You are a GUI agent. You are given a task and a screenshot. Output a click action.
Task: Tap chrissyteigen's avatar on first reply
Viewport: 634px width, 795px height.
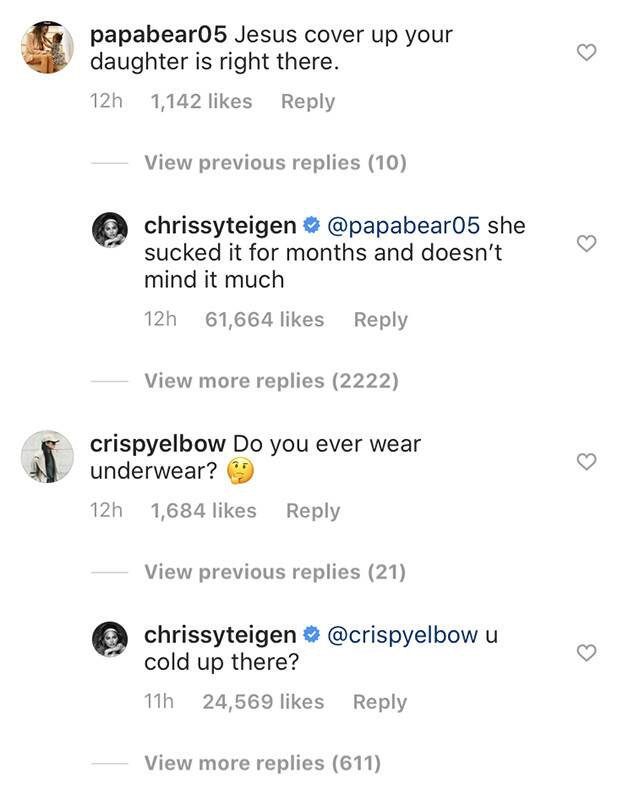coord(110,230)
